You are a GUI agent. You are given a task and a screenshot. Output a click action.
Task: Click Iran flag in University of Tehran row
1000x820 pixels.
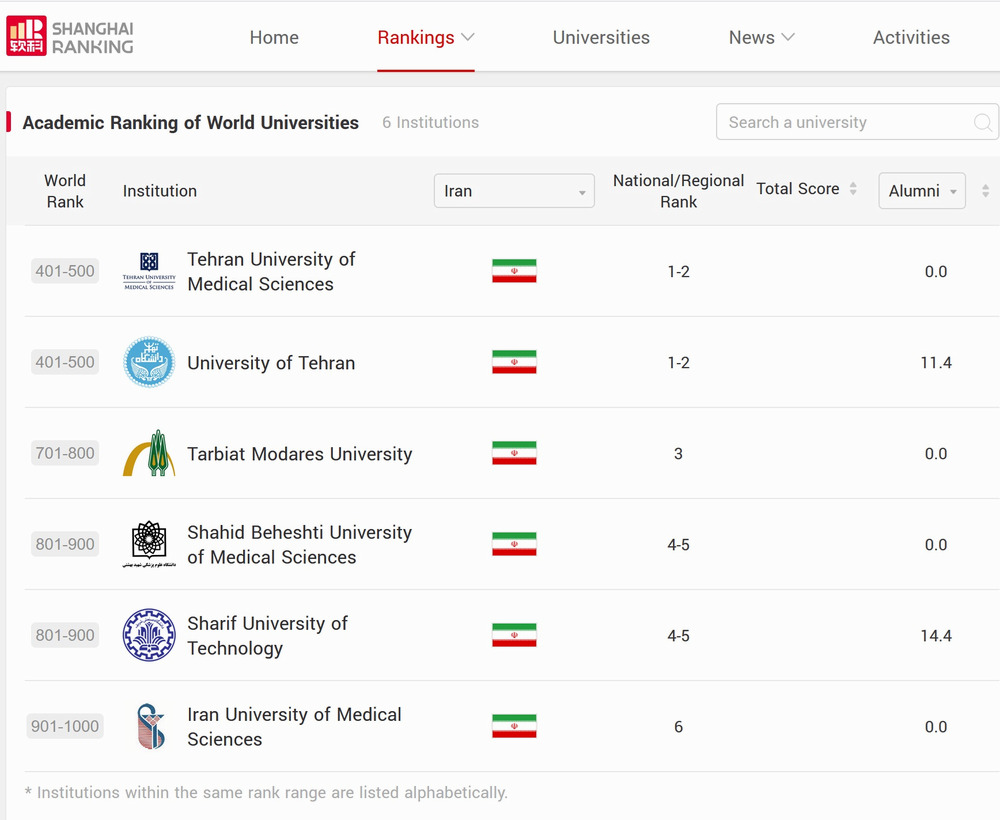click(x=514, y=362)
